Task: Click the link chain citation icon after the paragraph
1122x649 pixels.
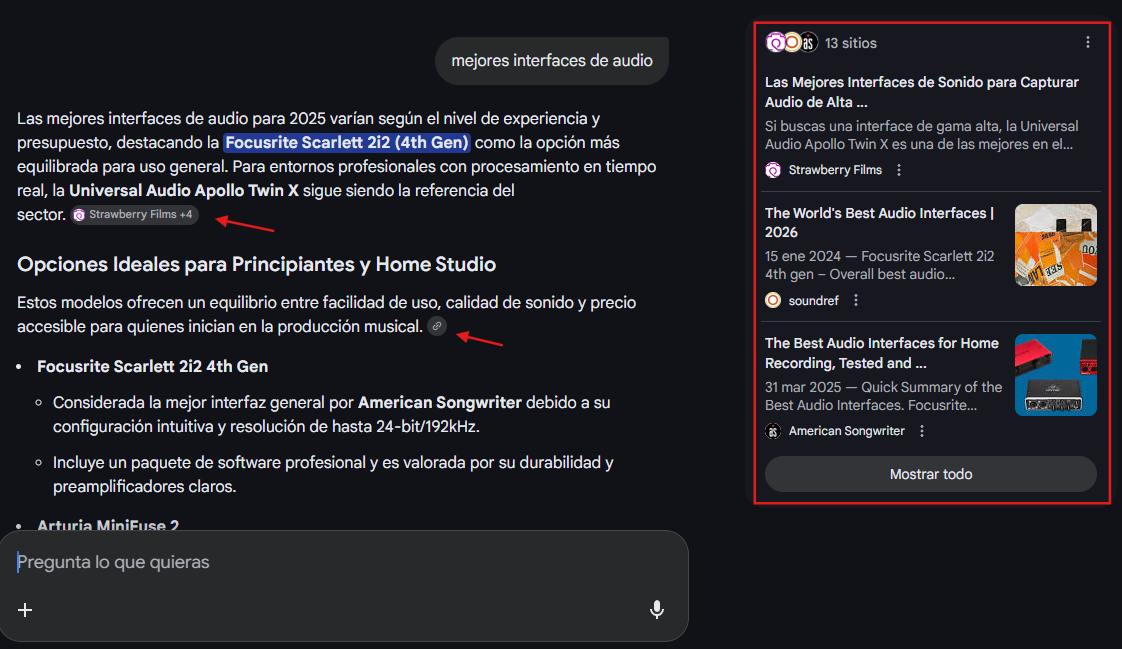Action: pyautogui.click(x=436, y=327)
